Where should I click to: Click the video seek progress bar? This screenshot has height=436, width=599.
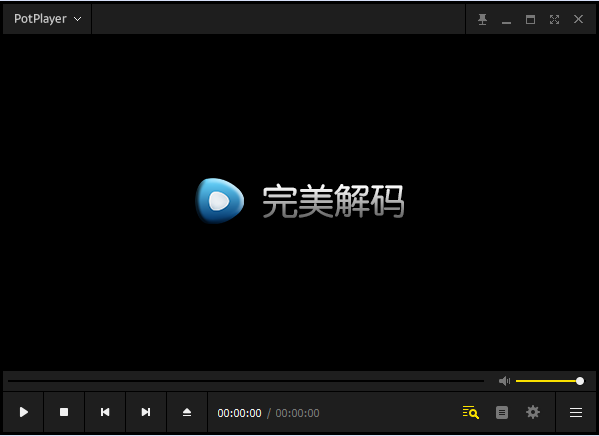246,381
